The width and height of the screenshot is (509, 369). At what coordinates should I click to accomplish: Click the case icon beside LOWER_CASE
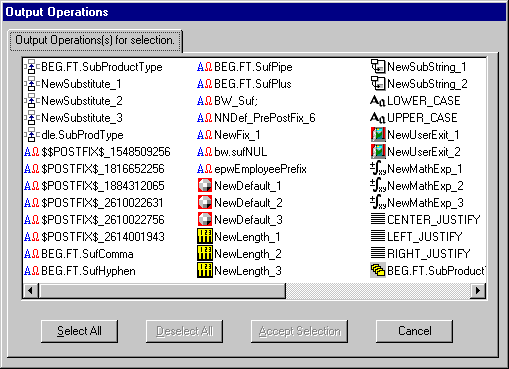pyautogui.click(x=378, y=101)
